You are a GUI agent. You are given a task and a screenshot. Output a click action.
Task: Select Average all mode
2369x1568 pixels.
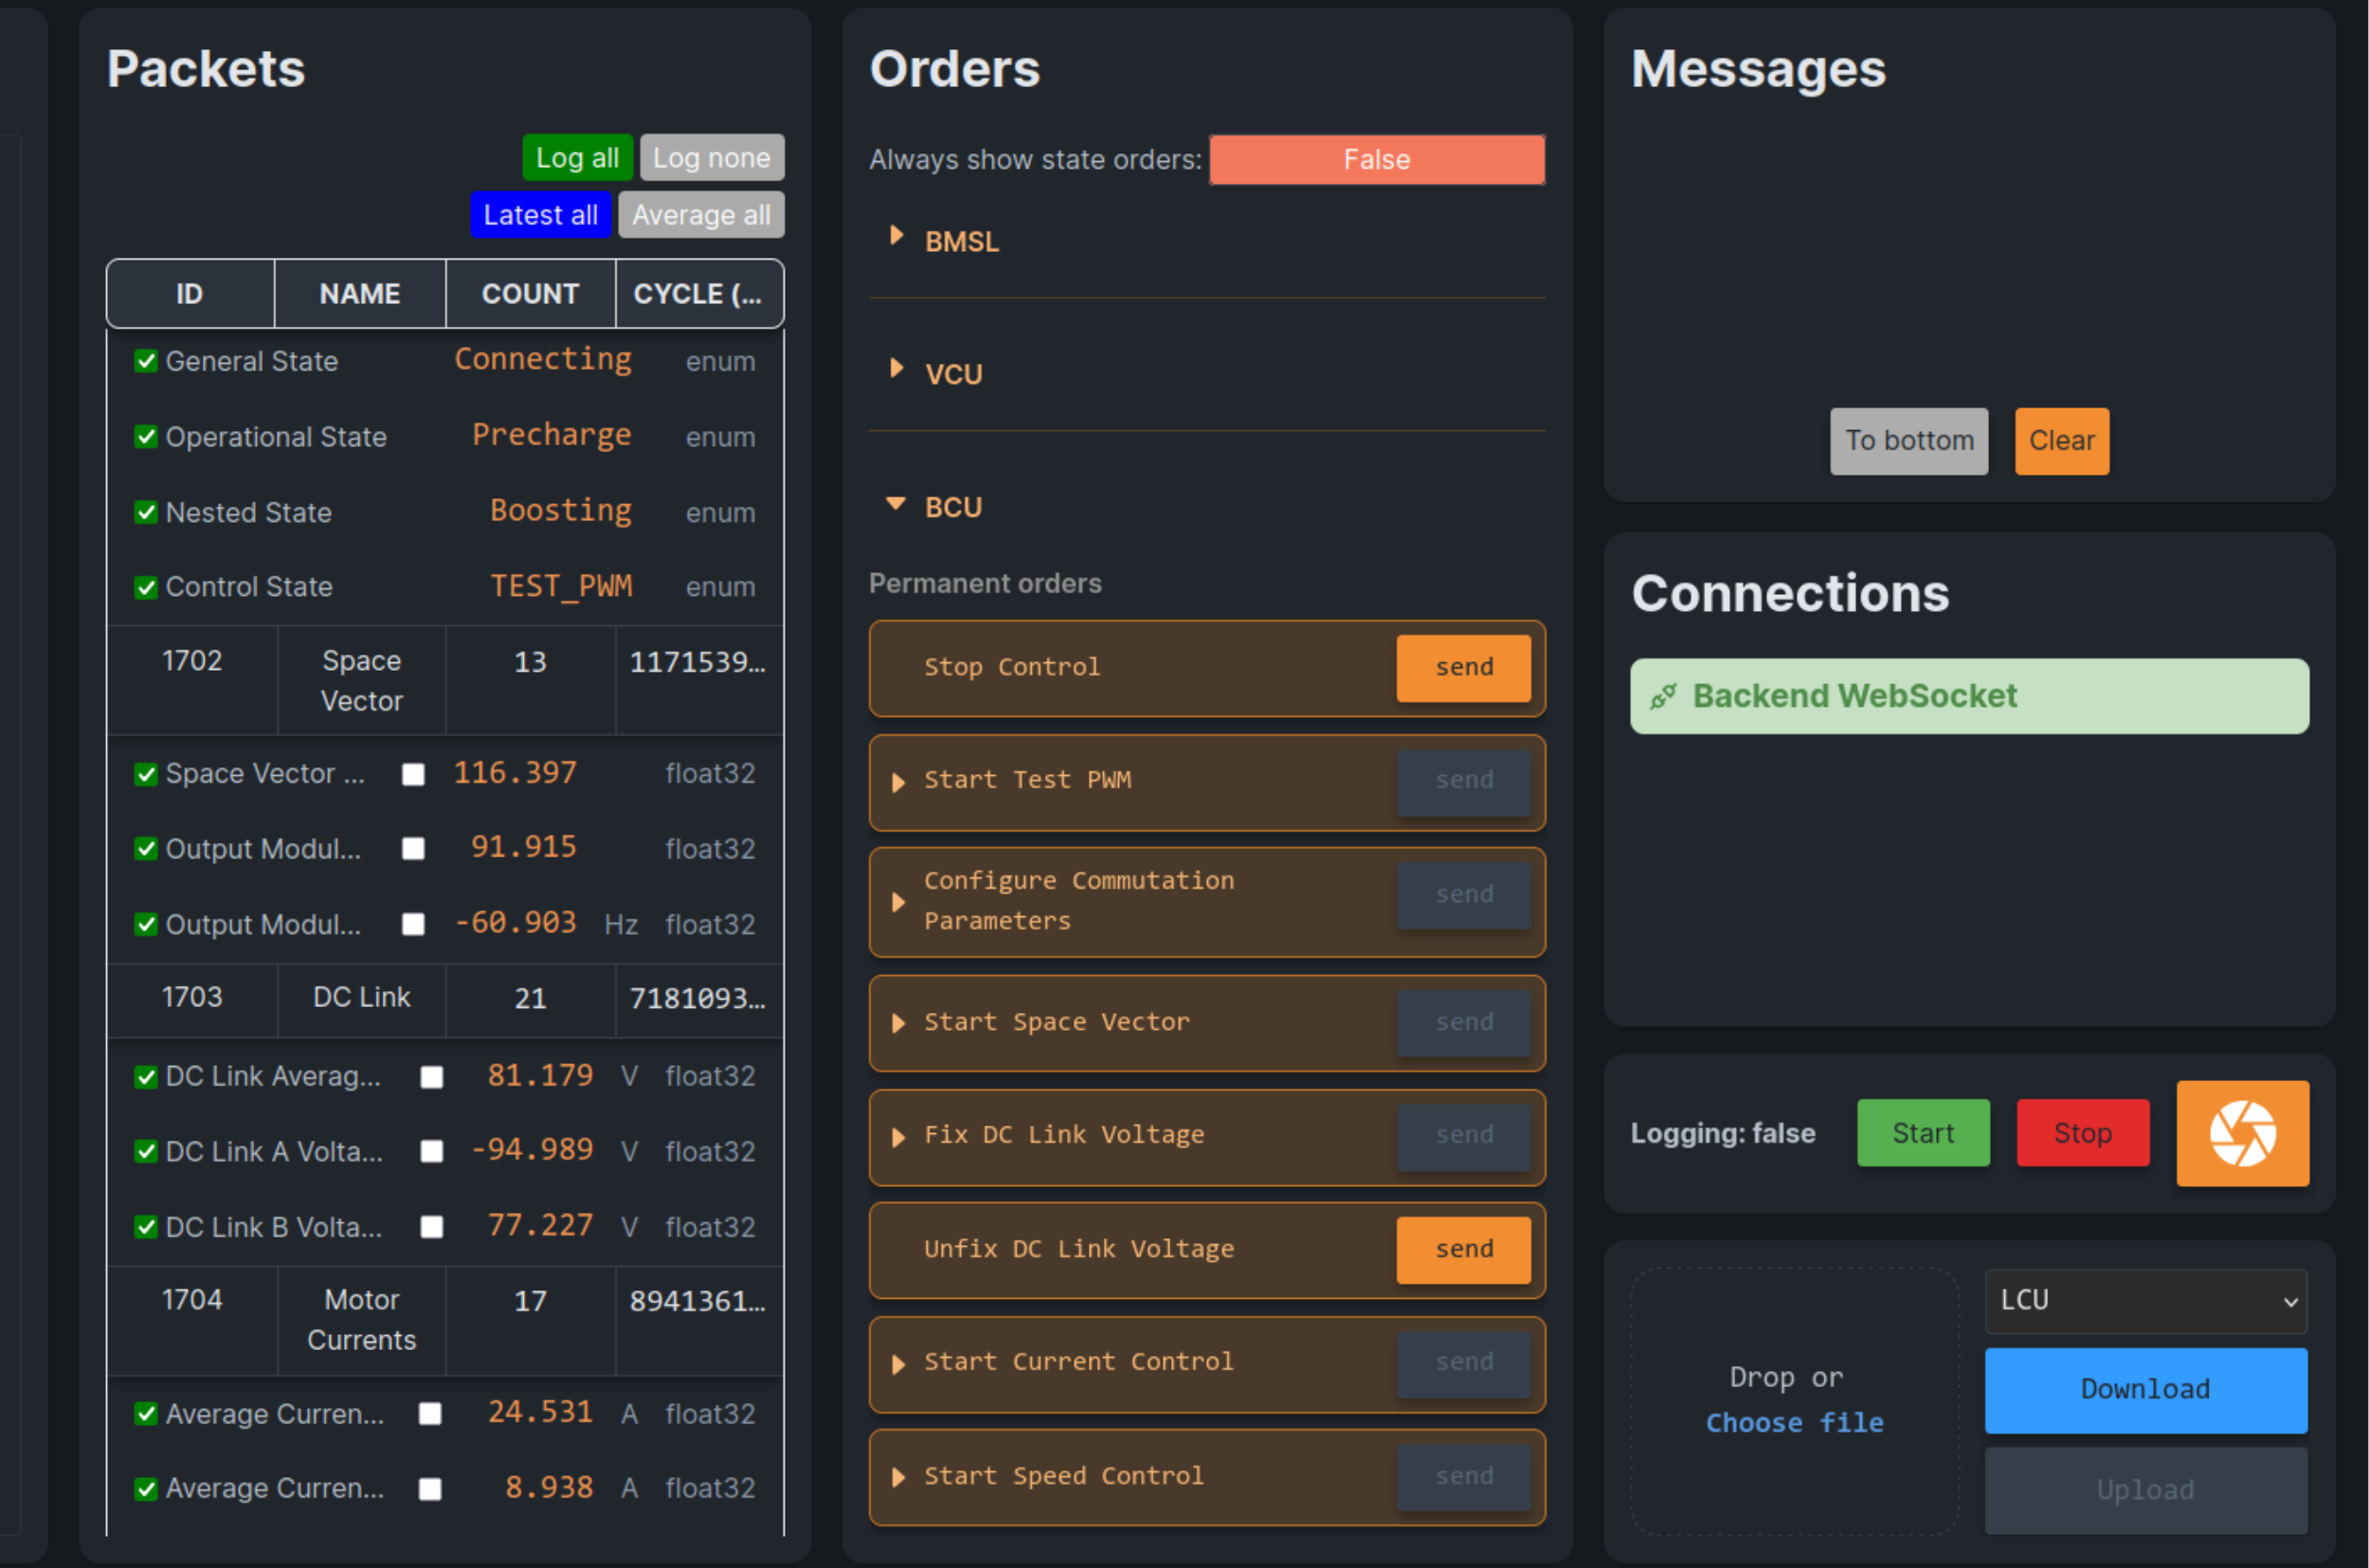(701, 215)
